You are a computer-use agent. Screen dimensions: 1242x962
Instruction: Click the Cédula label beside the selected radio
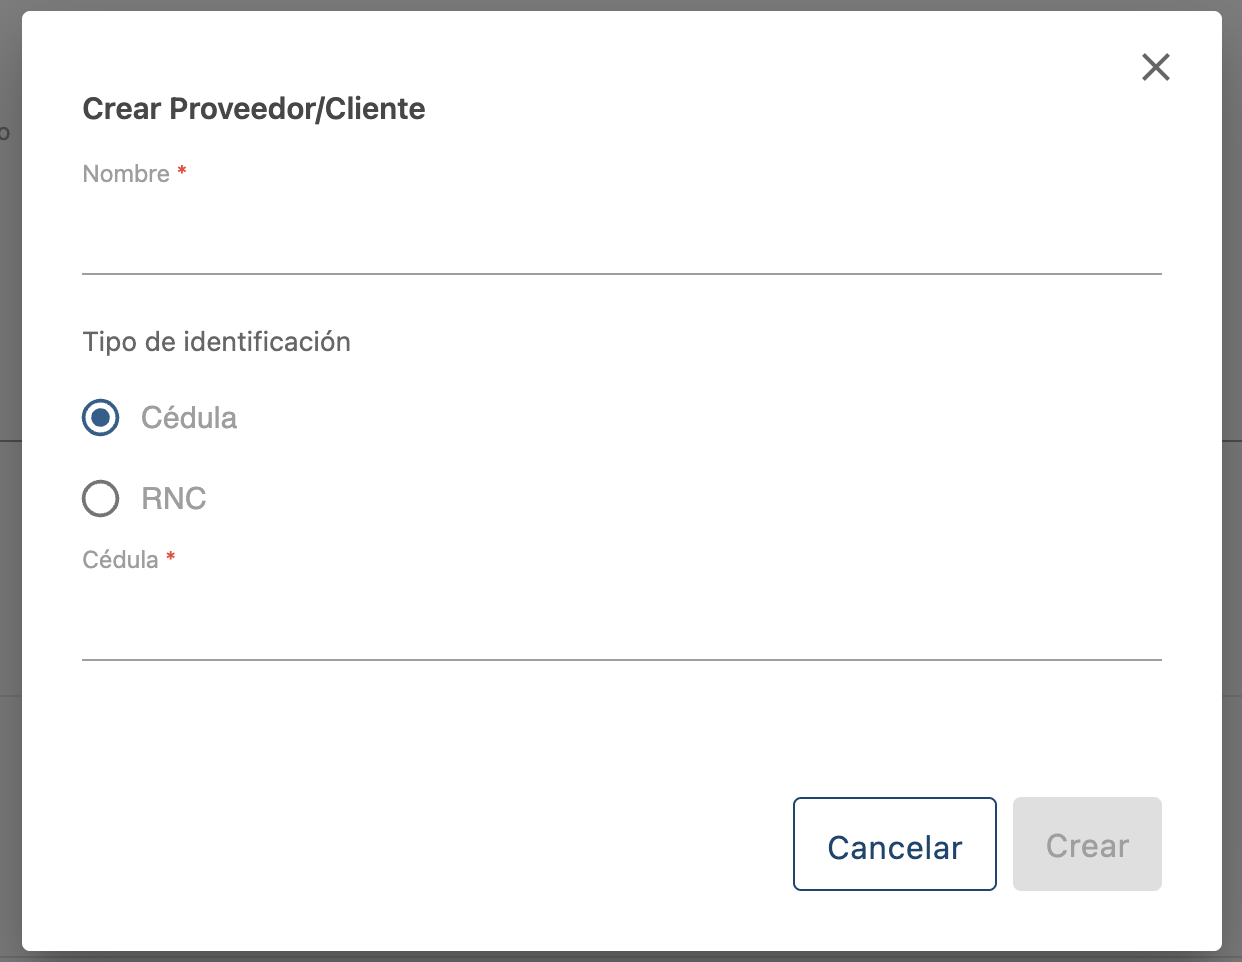pos(189,417)
